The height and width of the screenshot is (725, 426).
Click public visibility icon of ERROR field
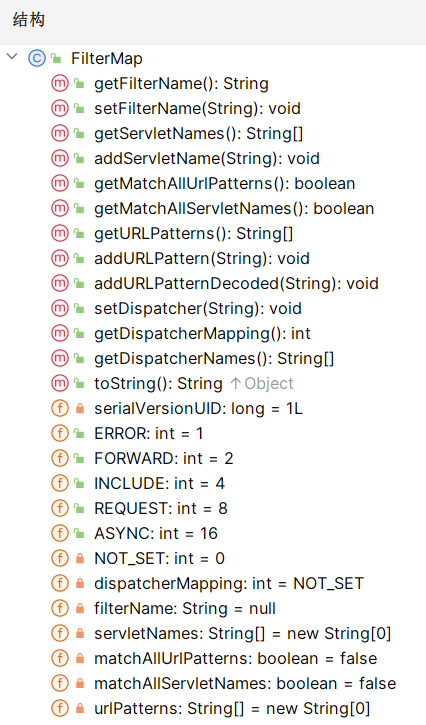(80, 434)
